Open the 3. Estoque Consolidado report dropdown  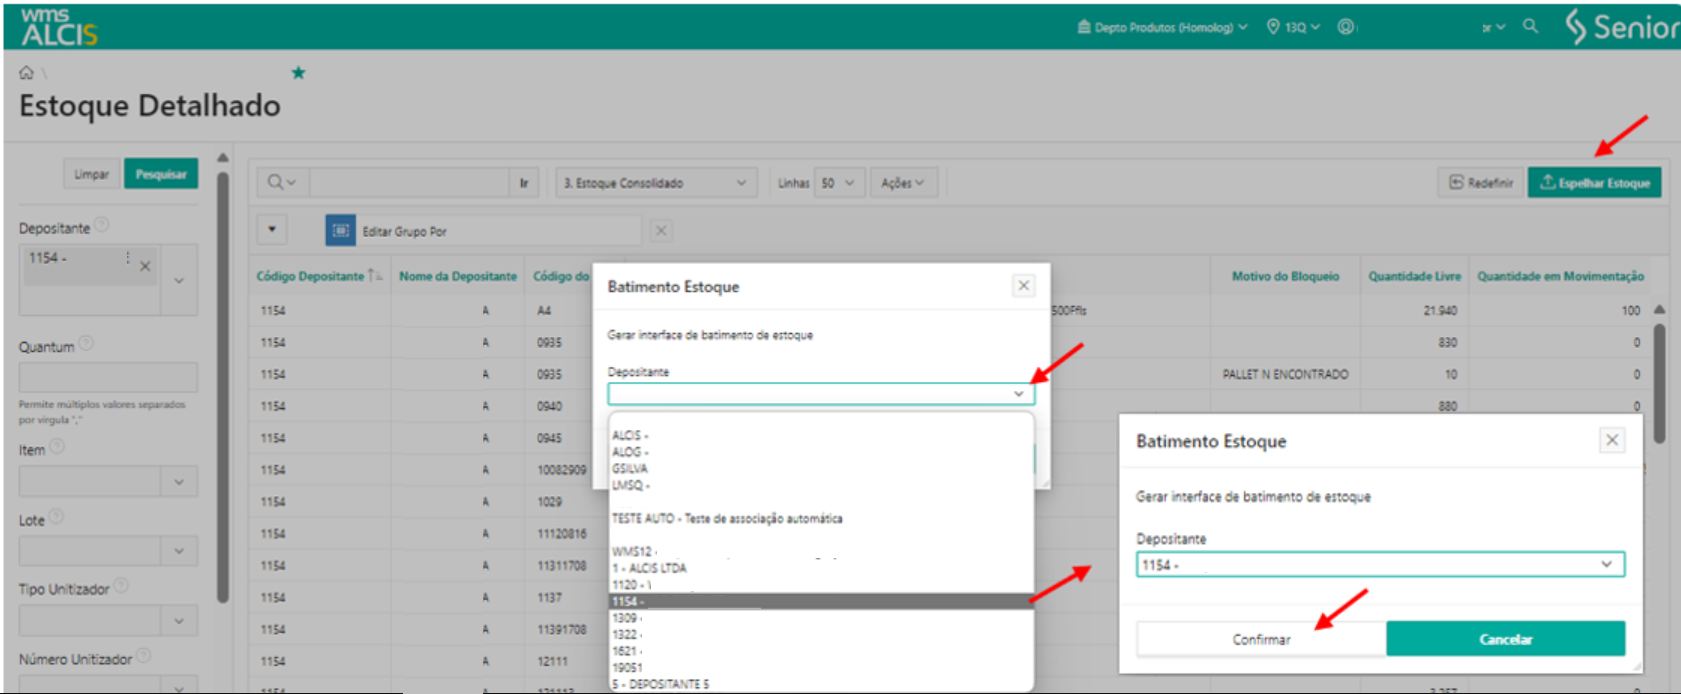[655, 183]
